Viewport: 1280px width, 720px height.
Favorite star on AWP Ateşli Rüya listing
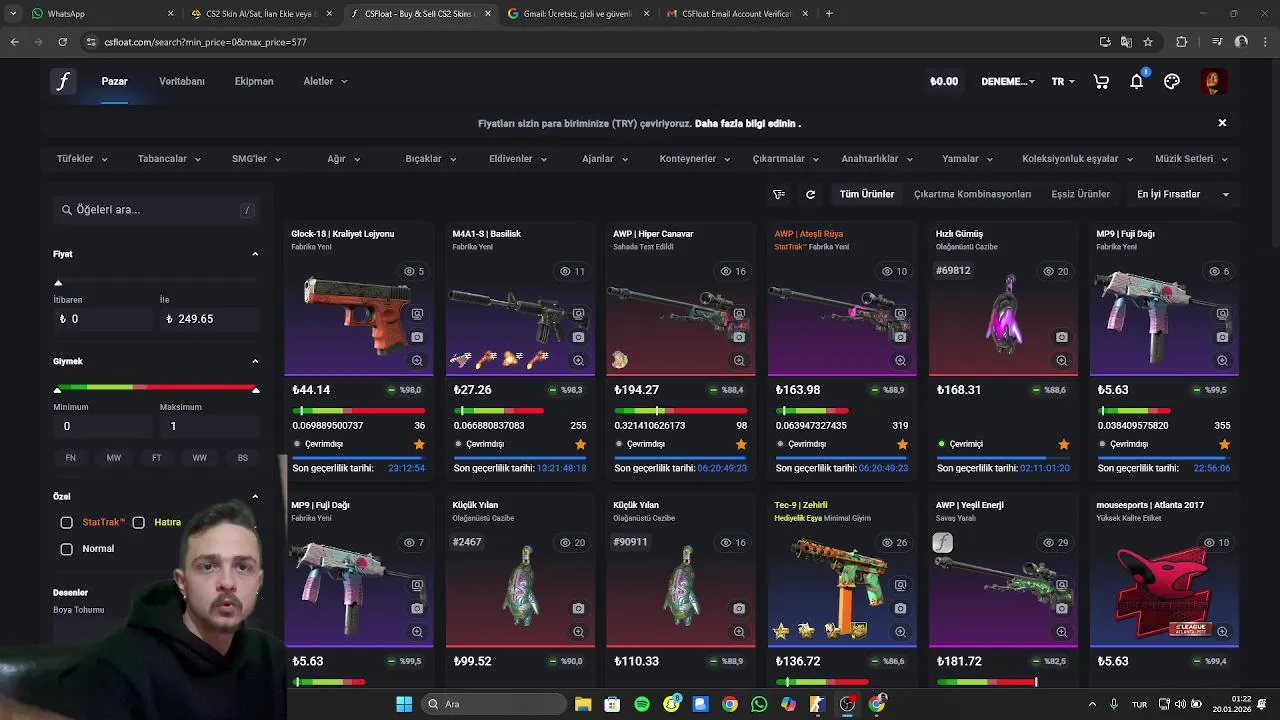pyautogui.click(x=902, y=444)
